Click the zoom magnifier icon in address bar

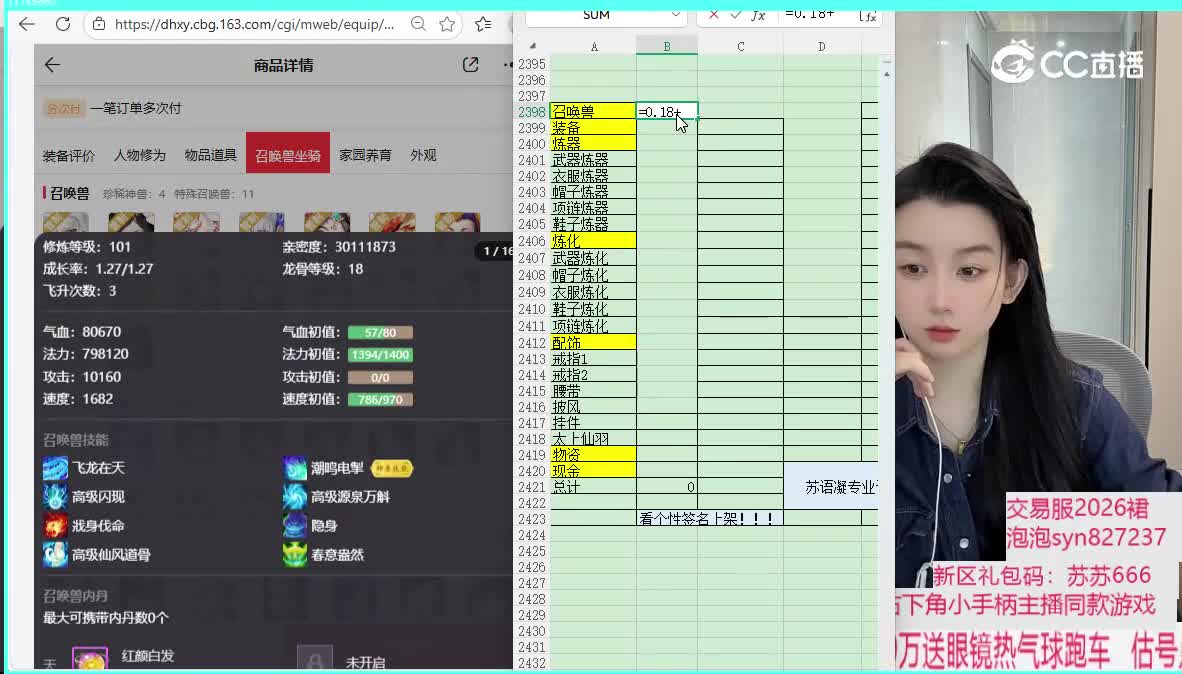418,24
